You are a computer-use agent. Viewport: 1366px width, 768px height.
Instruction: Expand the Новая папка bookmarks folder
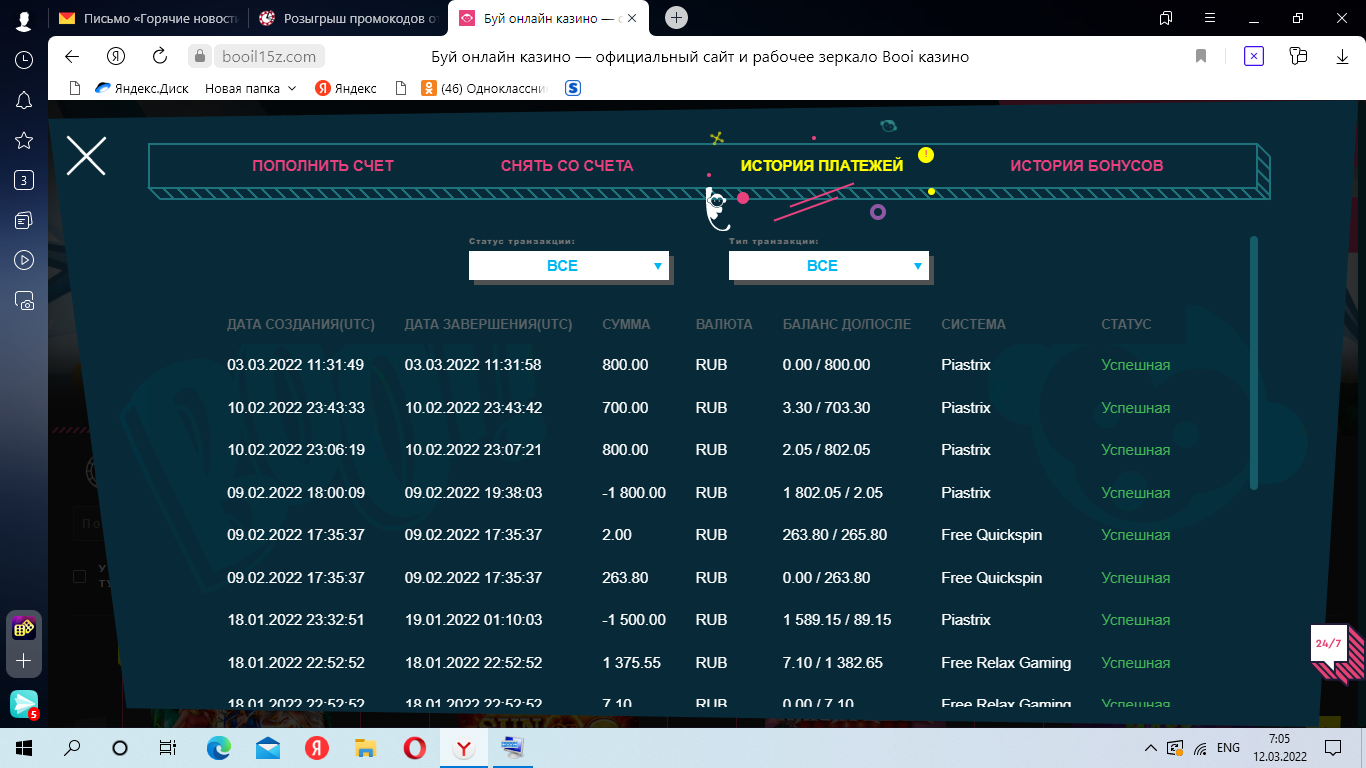coord(251,88)
